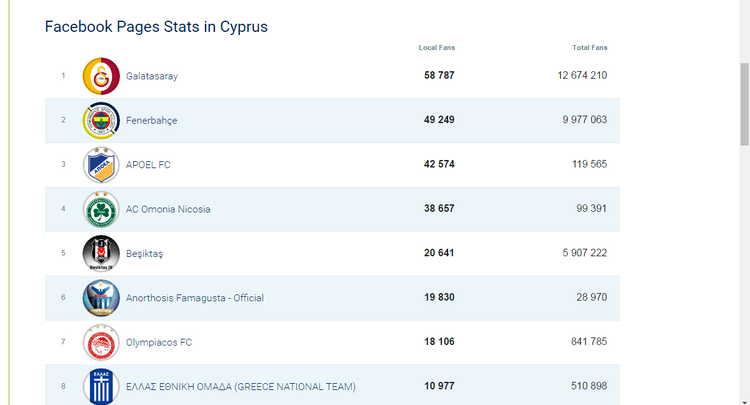Click the Facebook Pages Stats in Cyprus heading

(156, 27)
